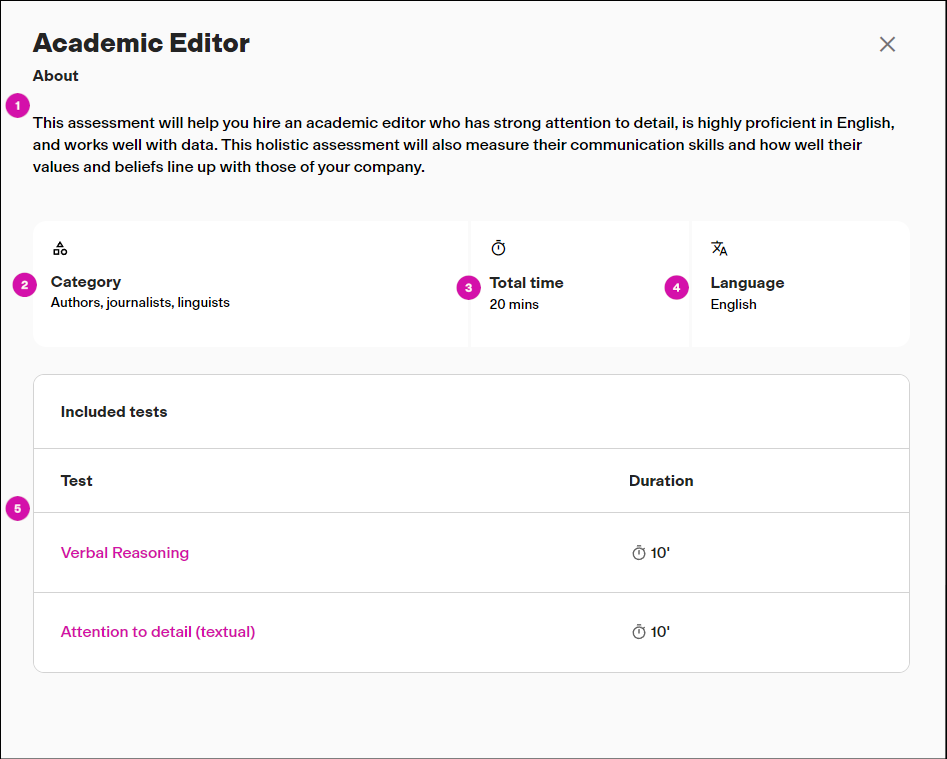This screenshot has height=759, width=947.
Task: Click the Duration column header
Action: (x=661, y=481)
